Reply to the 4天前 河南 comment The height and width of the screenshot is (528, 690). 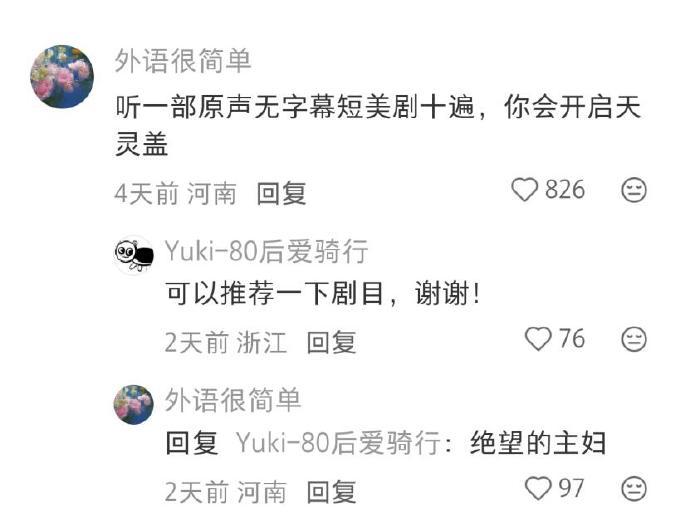(x=282, y=193)
